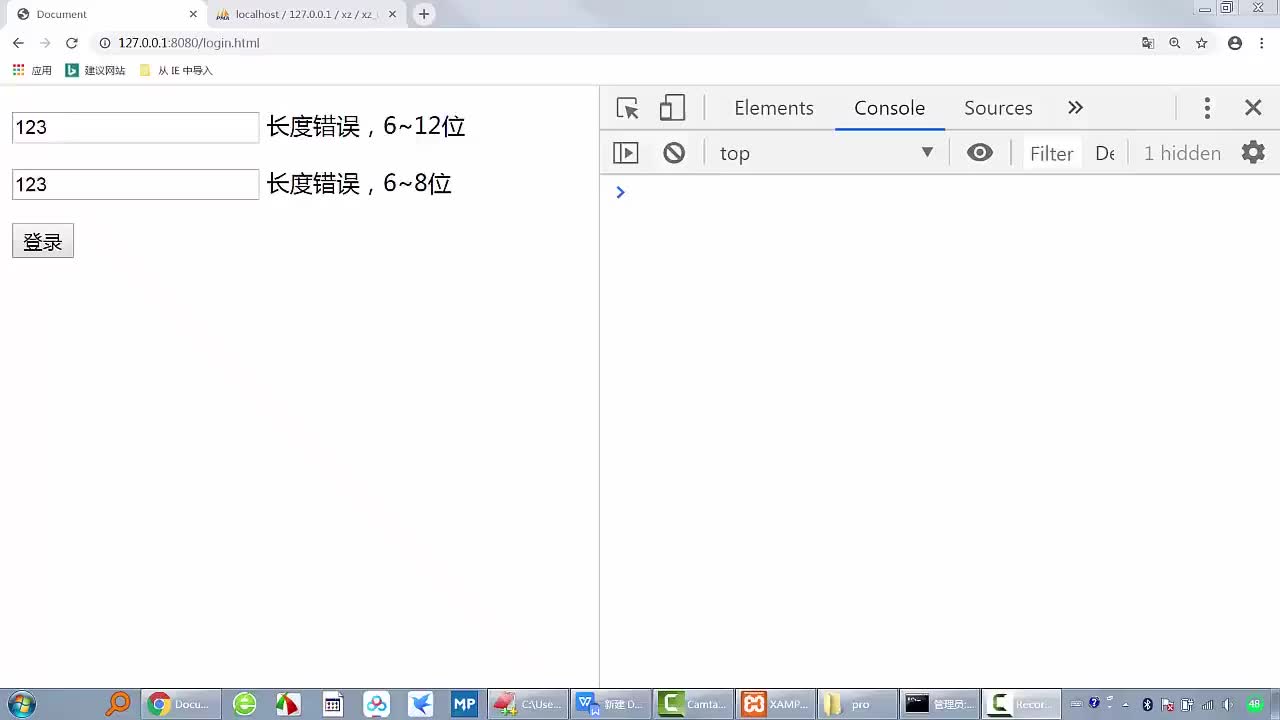Bookmark this page with the star icon

pyautogui.click(x=1202, y=43)
